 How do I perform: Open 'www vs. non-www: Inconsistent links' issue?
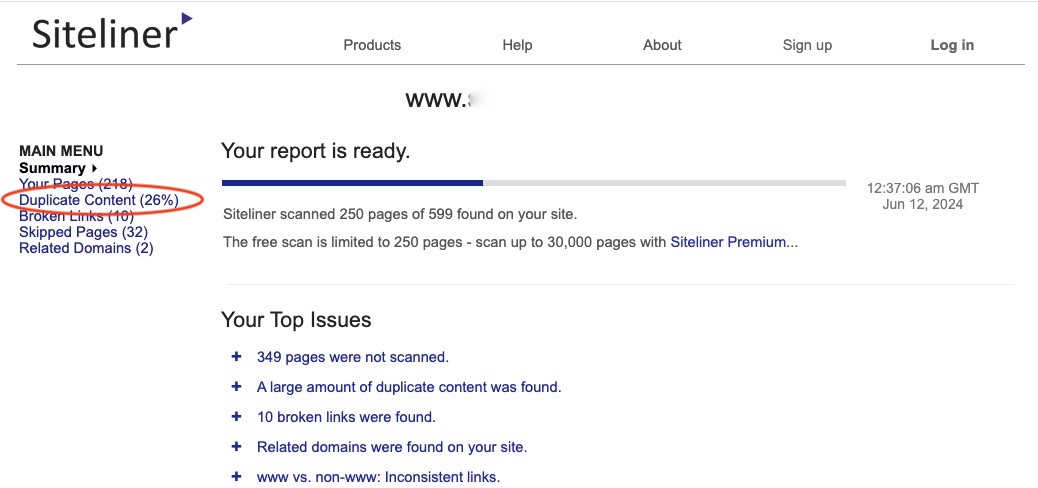(x=378, y=477)
